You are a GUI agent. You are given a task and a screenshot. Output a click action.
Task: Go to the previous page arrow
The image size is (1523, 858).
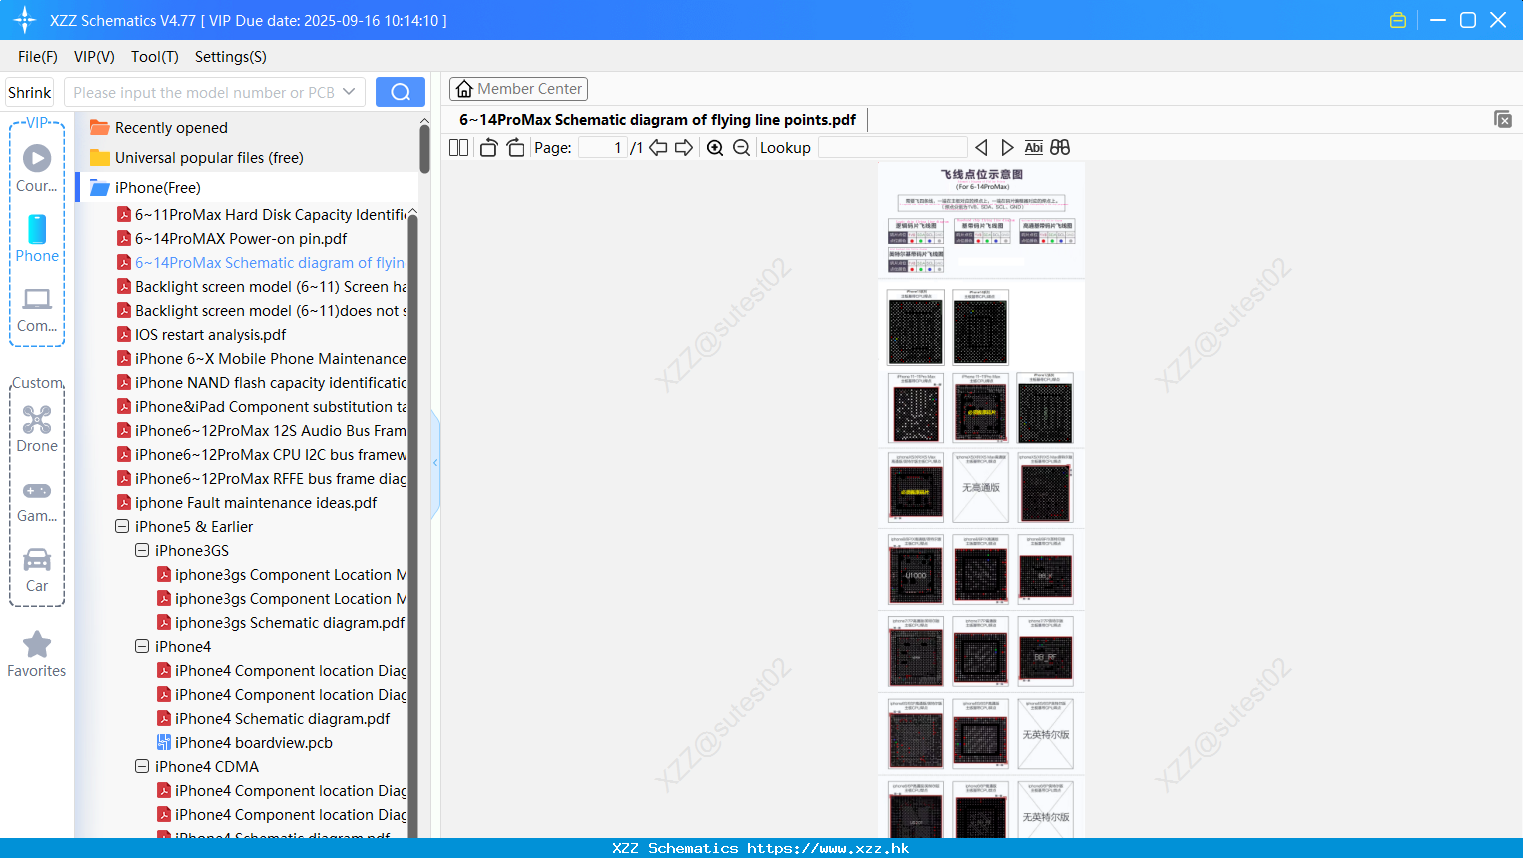click(658, 148)
